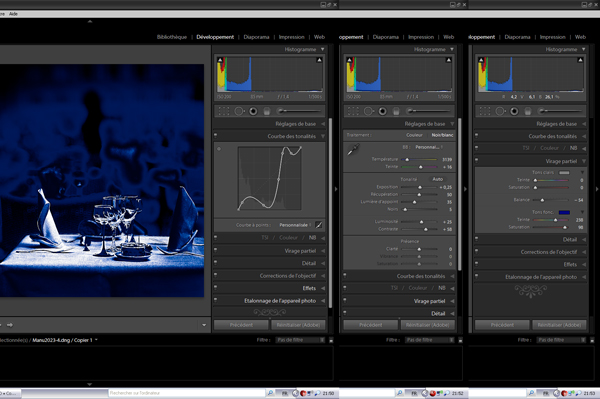Open the BB Personnal... white balance dropdown

(x=429, y=147)
